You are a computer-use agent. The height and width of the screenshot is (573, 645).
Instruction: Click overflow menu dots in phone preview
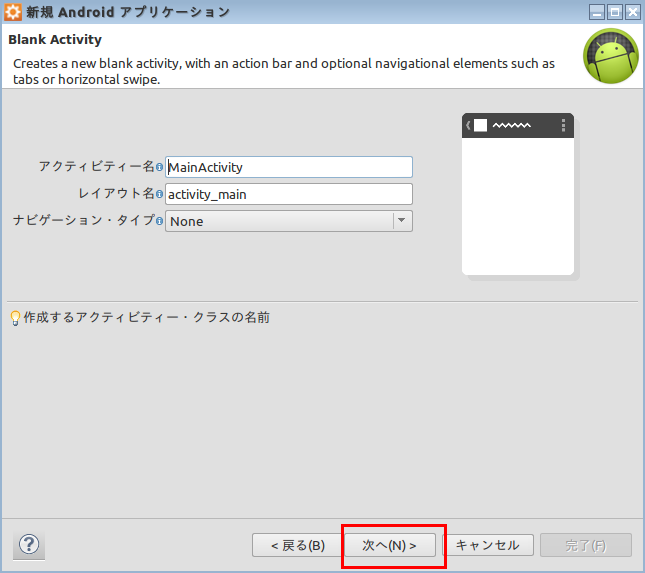point(563,125)
